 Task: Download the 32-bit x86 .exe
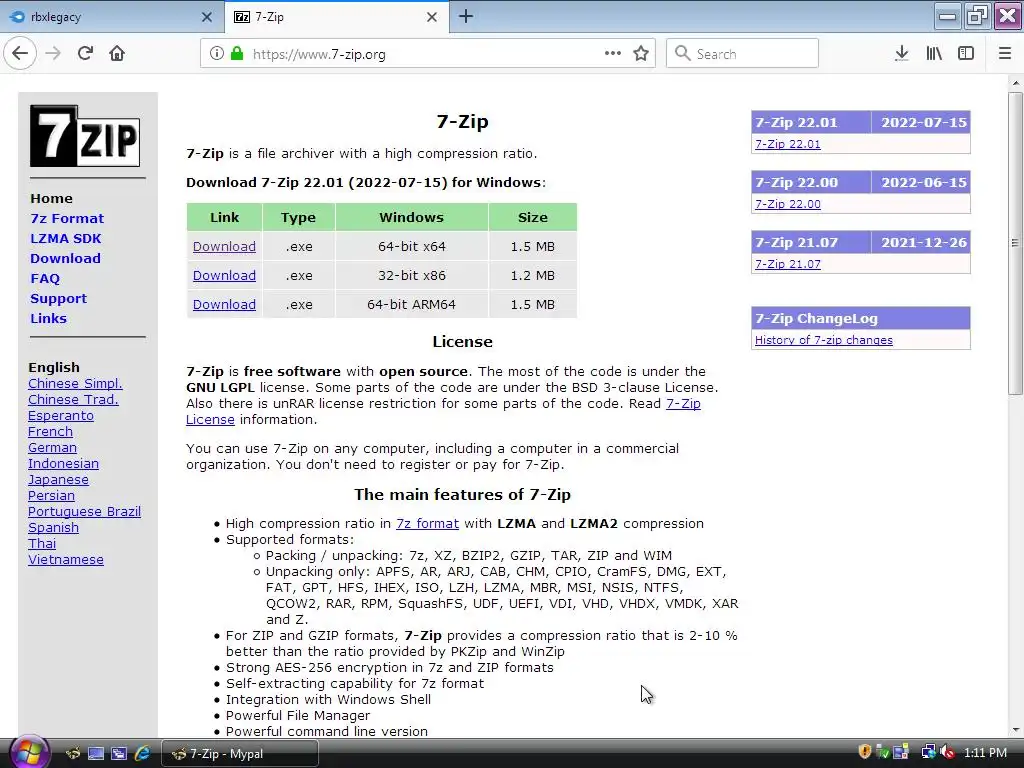pyautogui.click(x=224, y=276)
